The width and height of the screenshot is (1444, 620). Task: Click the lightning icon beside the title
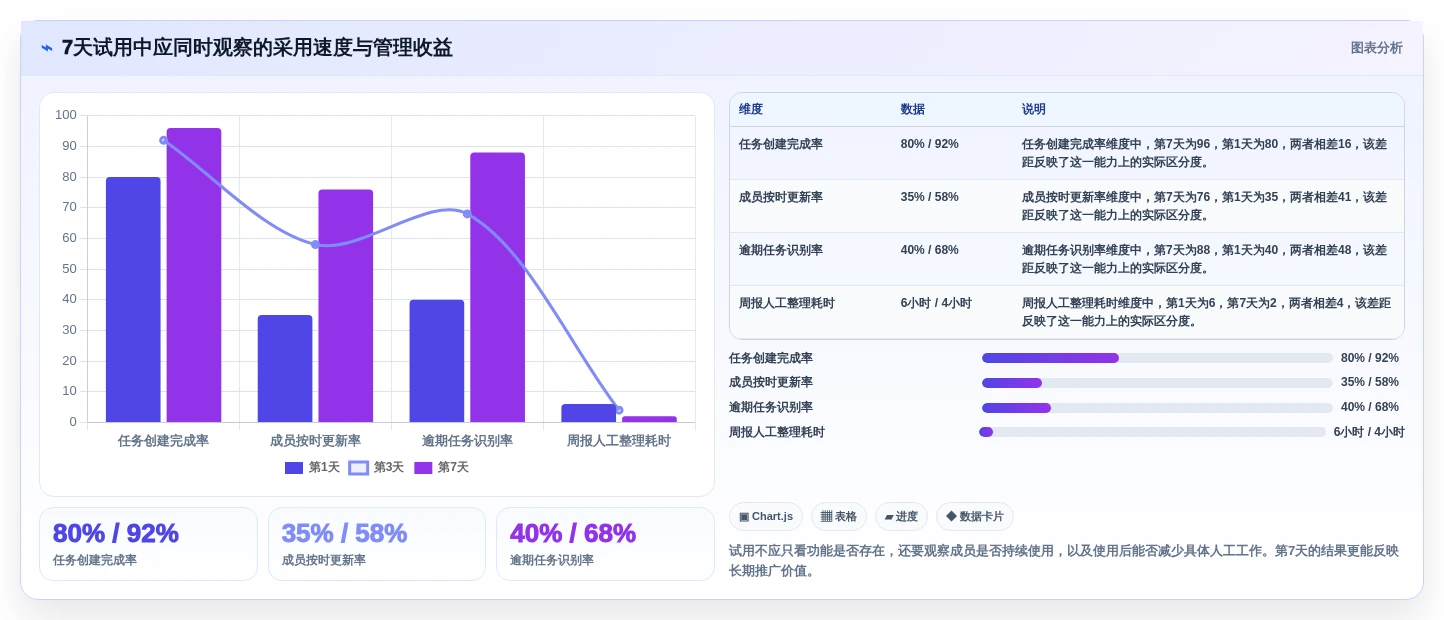click(x=46, y=48)
